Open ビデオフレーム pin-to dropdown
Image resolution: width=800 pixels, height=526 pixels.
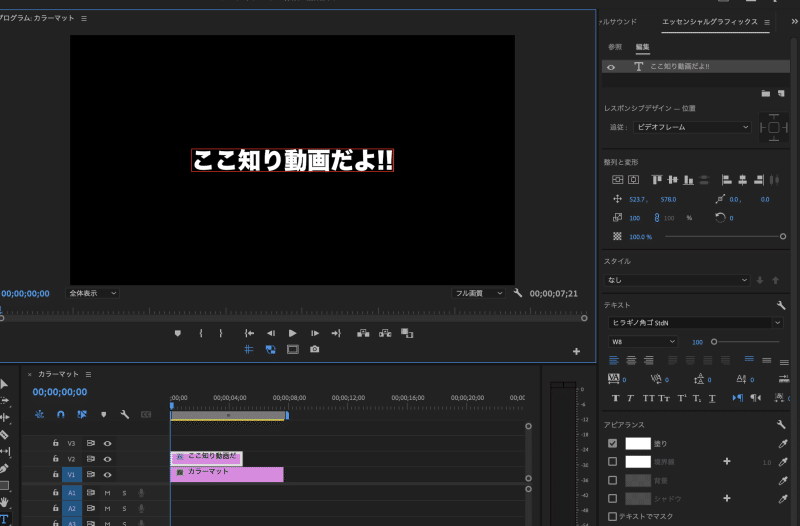coord(692,127)
